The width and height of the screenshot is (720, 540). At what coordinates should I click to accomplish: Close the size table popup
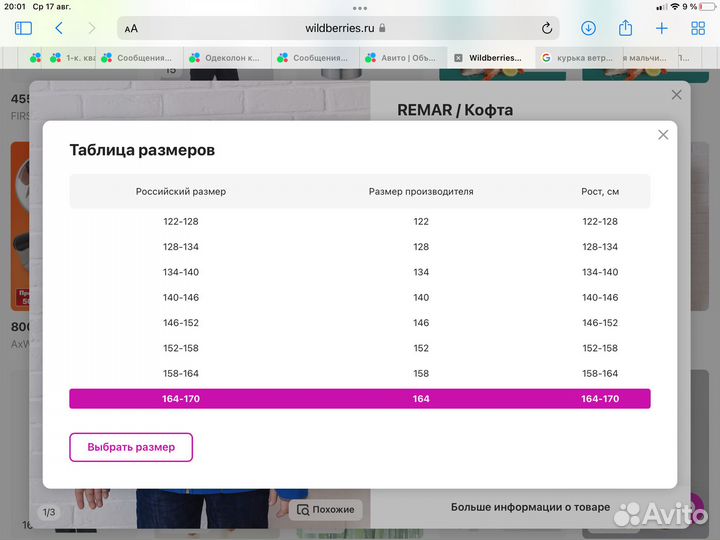click(663, 135)
